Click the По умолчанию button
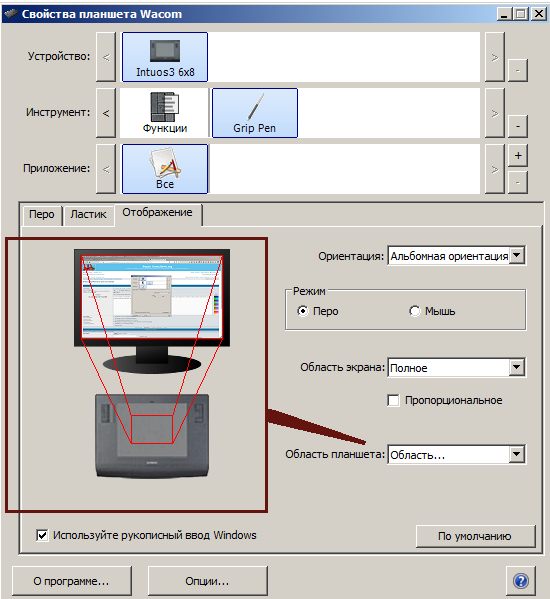Screen dimensions: 550x599 [x=476, y=536]
